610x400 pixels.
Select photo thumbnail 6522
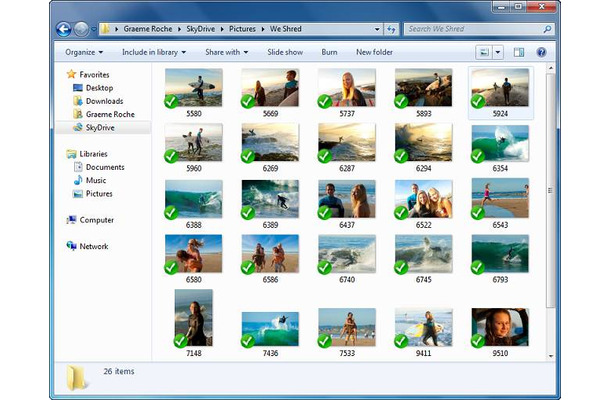(x=424, y=199)
